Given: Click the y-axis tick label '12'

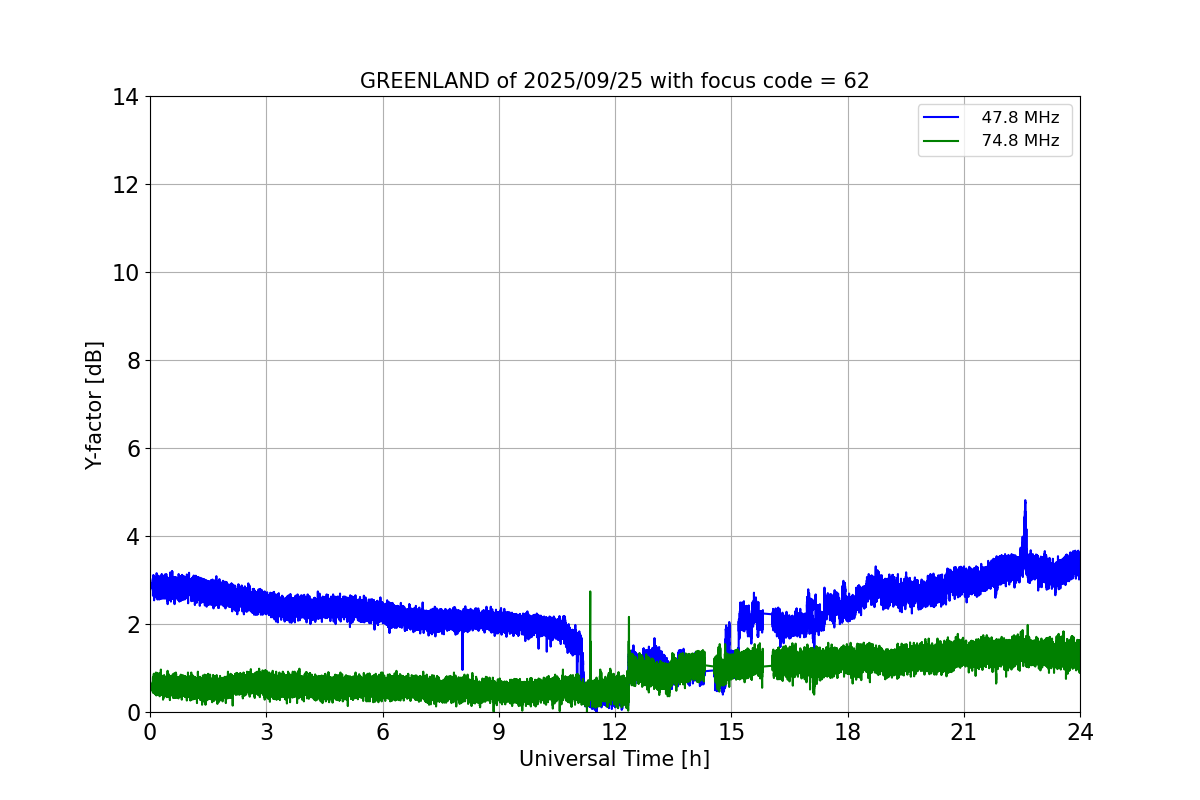Looking at the screenshot, I should (125, 185).
